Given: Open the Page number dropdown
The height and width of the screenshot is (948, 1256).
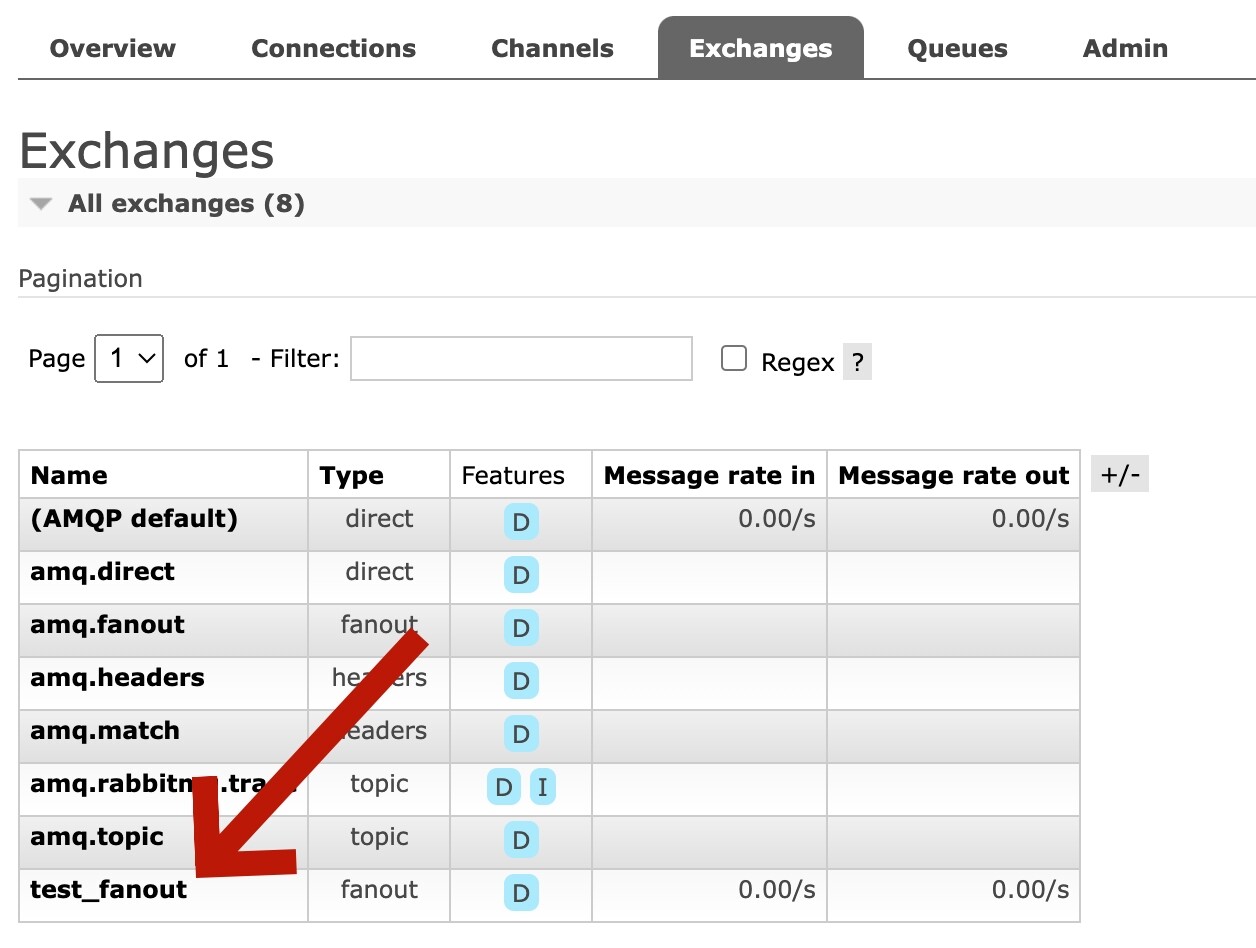Looking at the screenshot, I should point(129,358).
